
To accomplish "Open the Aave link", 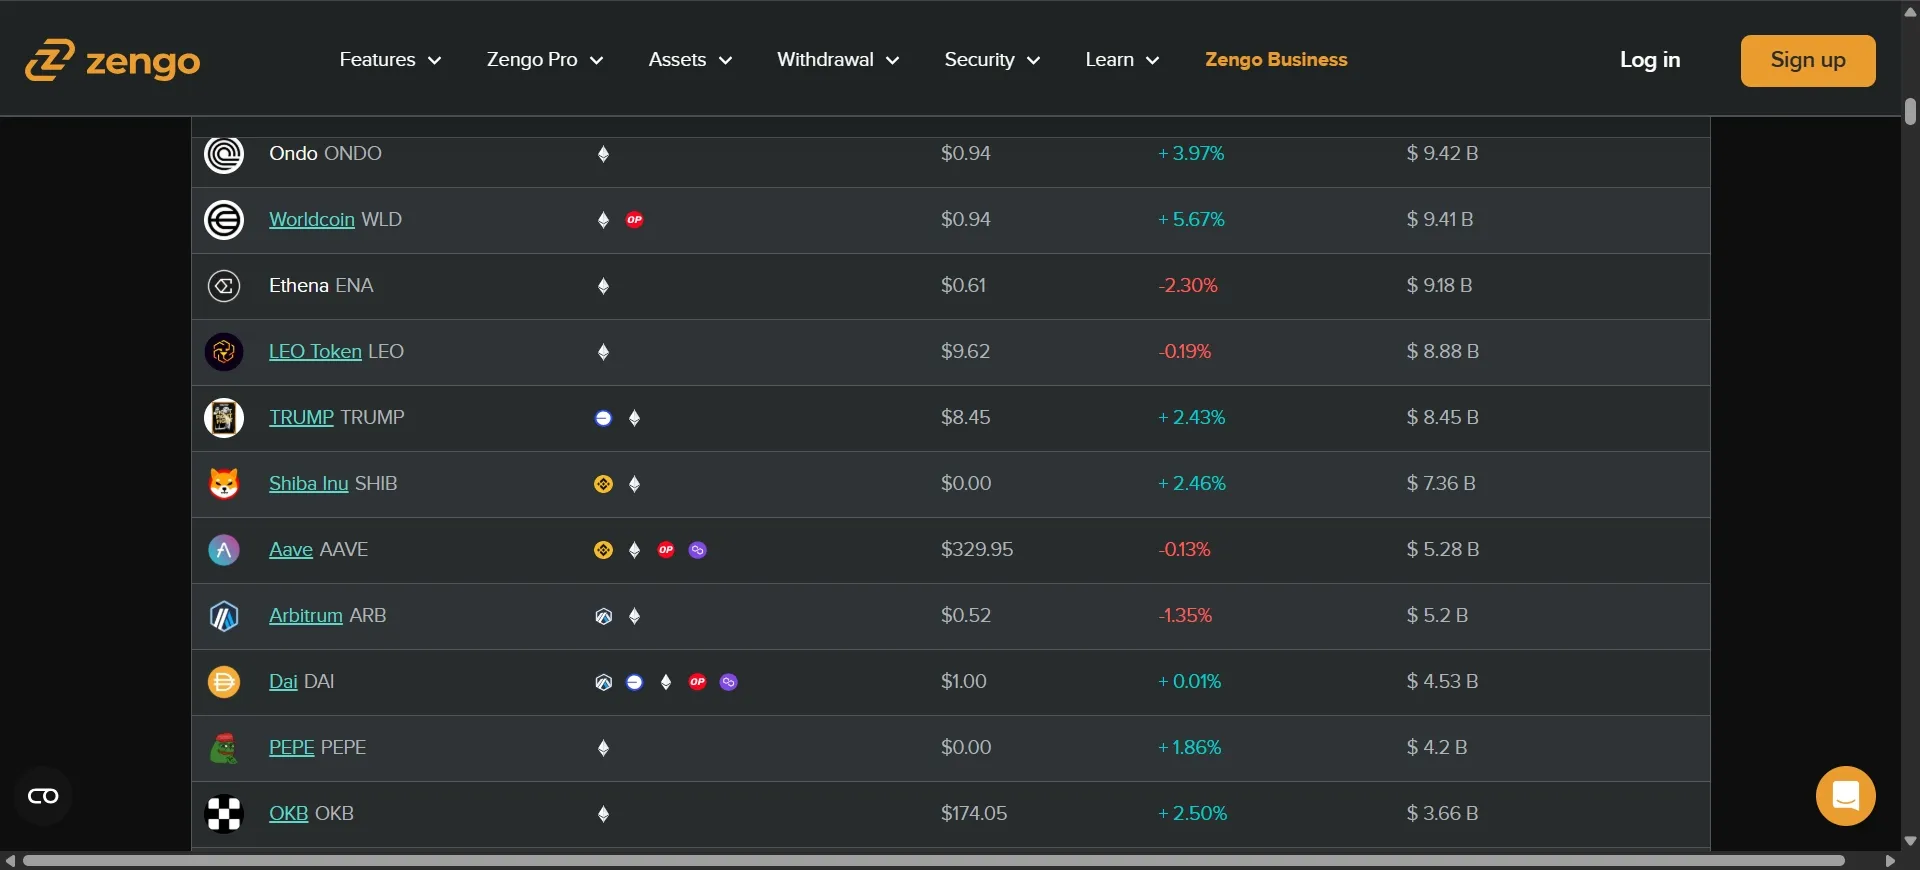I will (x=291, y=550).
